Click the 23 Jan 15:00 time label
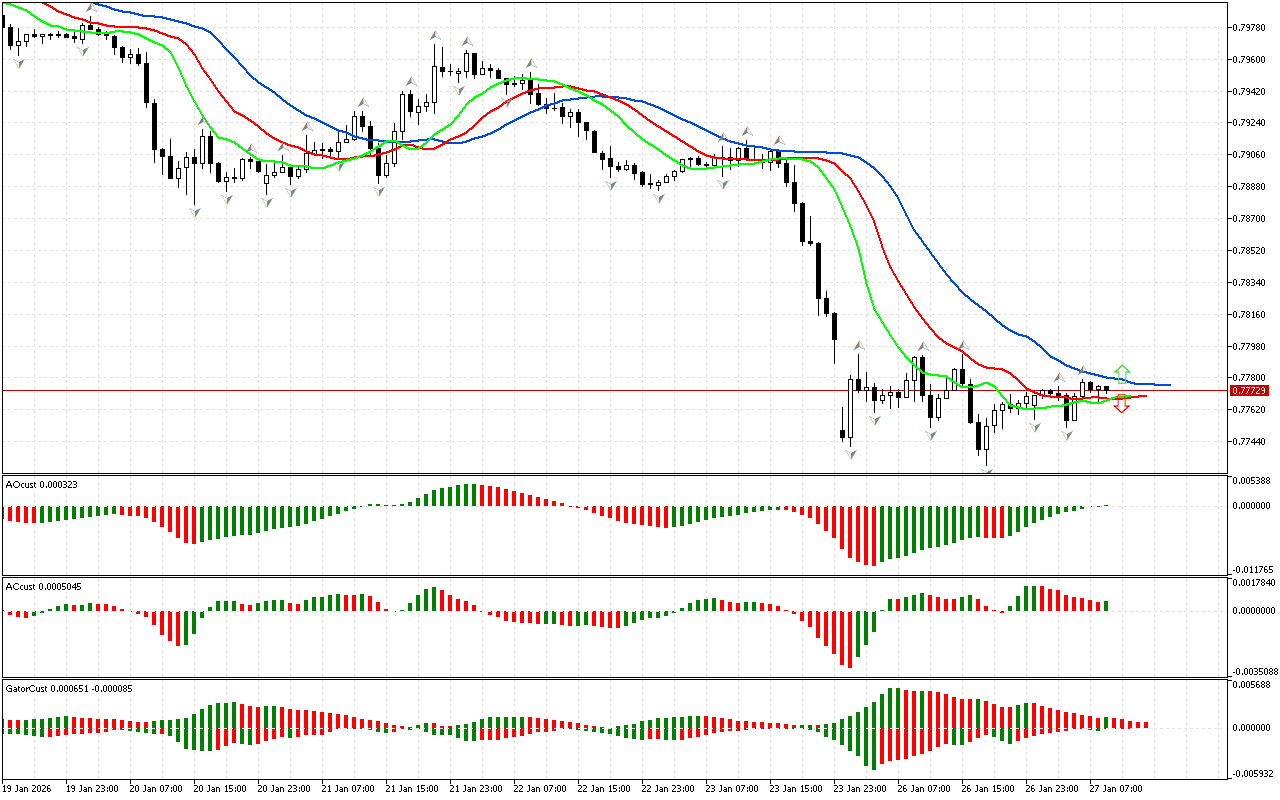The image size is (1280, 800). click(x=798, y=788)
